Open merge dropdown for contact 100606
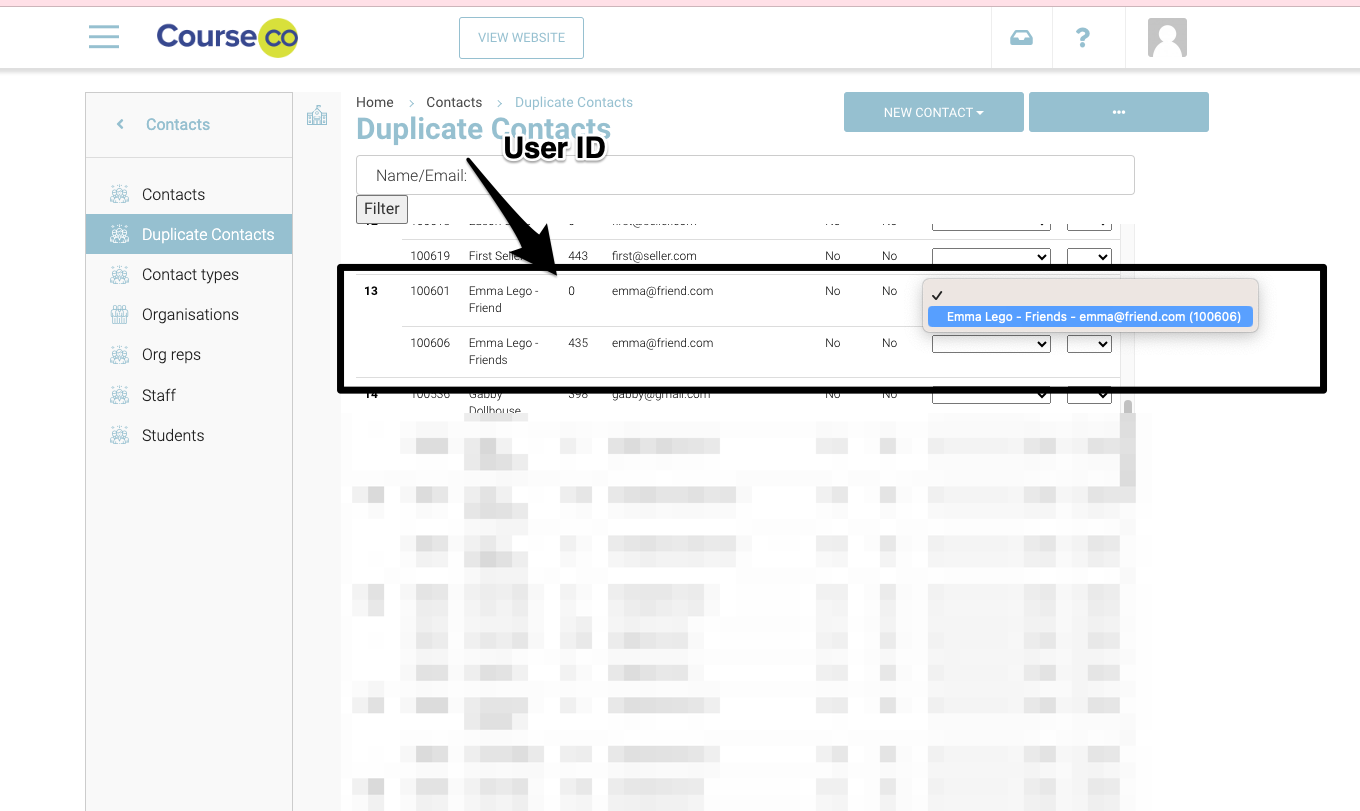The width and height of the screenshot is (1360, 811). 990,344
